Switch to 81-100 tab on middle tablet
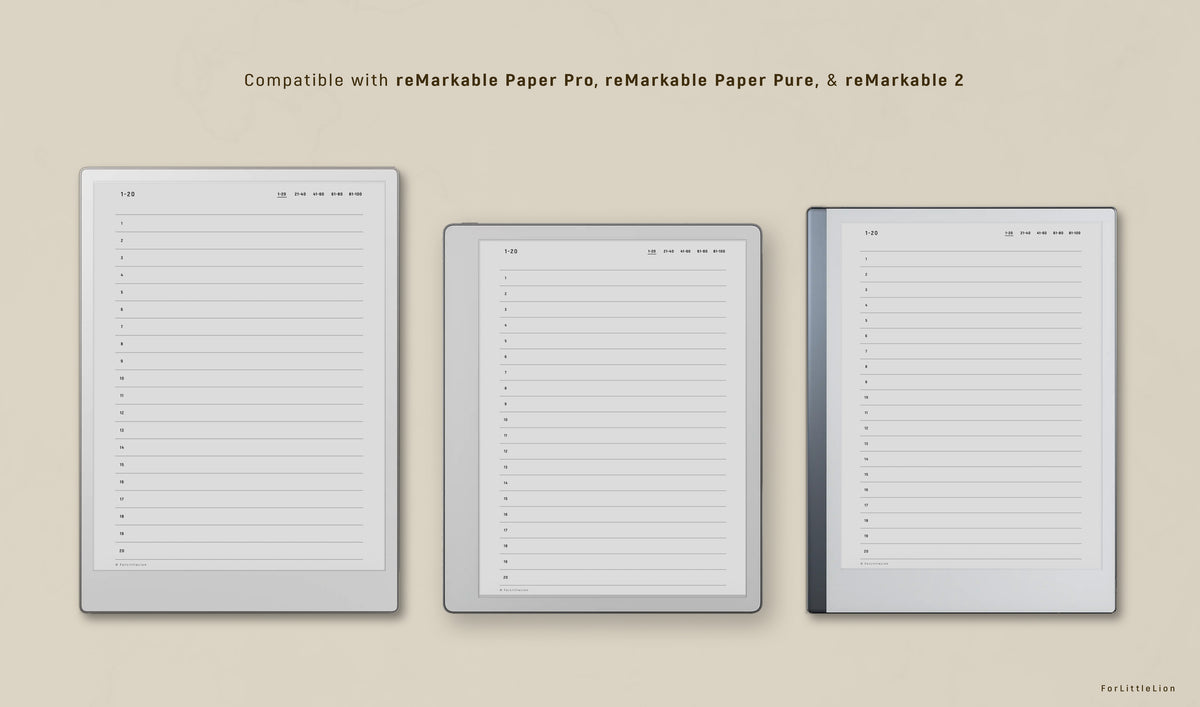 (x=718, y=251)
